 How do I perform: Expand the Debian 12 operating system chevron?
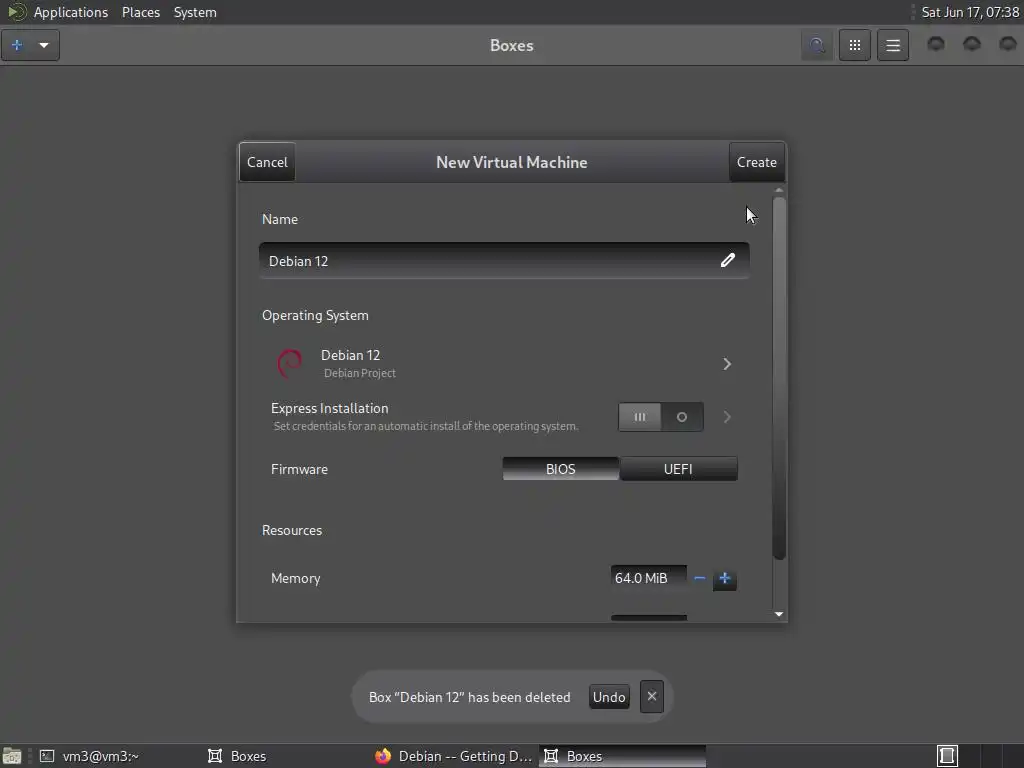727,364
